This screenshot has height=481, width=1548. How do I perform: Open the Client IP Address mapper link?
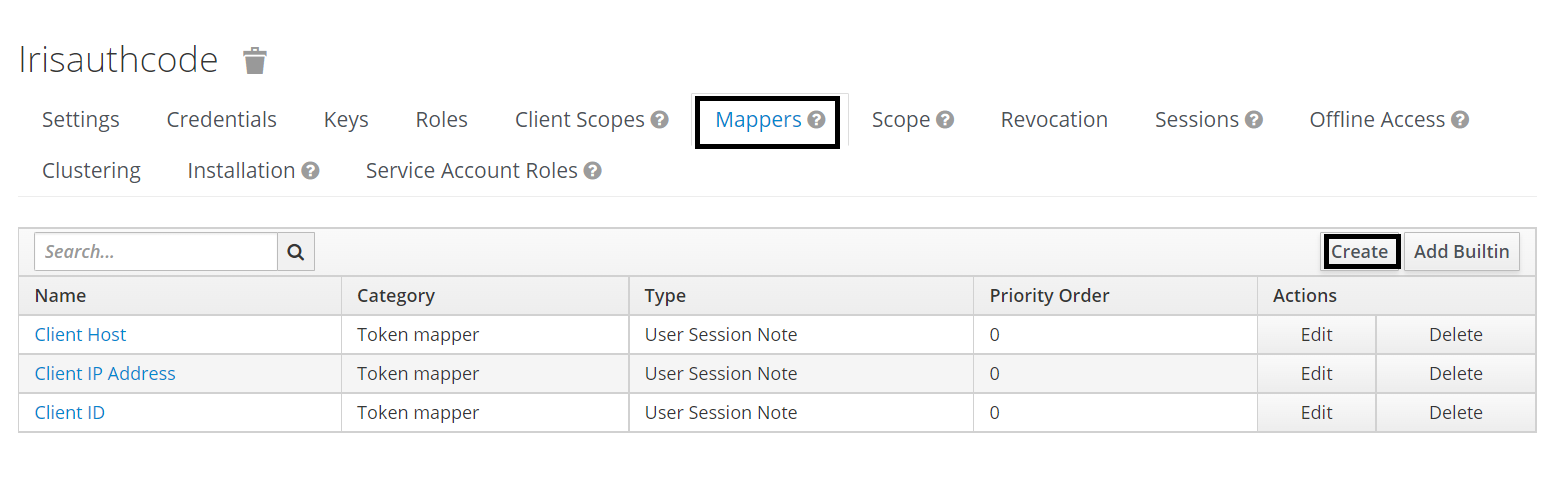pos(105,374)
